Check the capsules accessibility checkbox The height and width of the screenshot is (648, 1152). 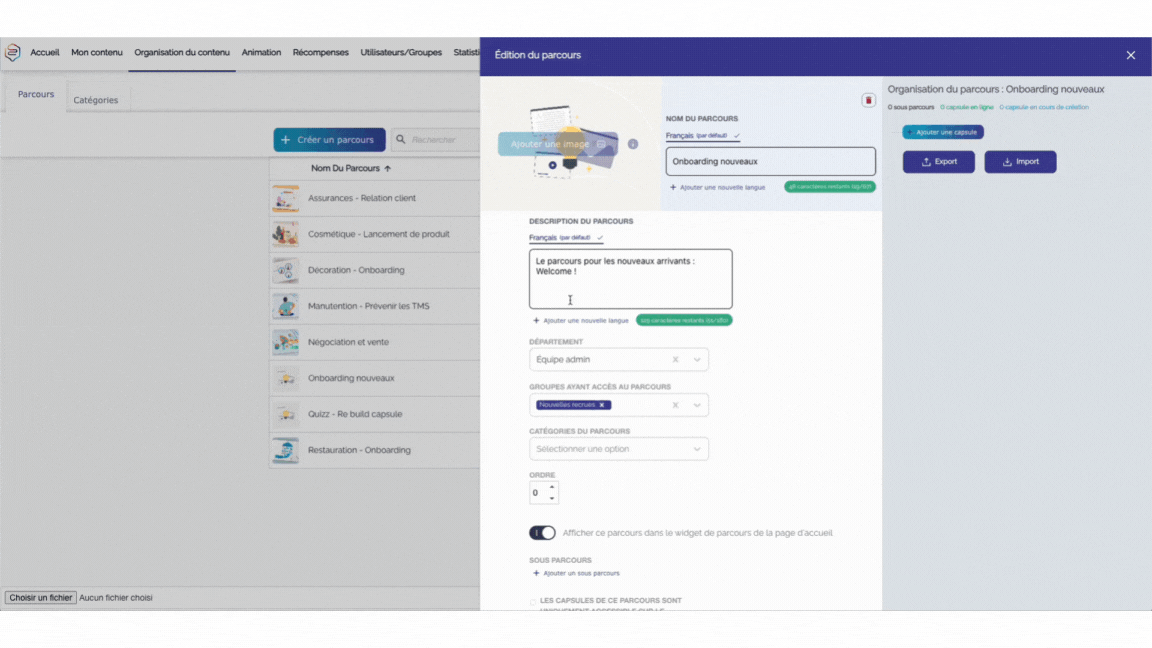(533, 602)
